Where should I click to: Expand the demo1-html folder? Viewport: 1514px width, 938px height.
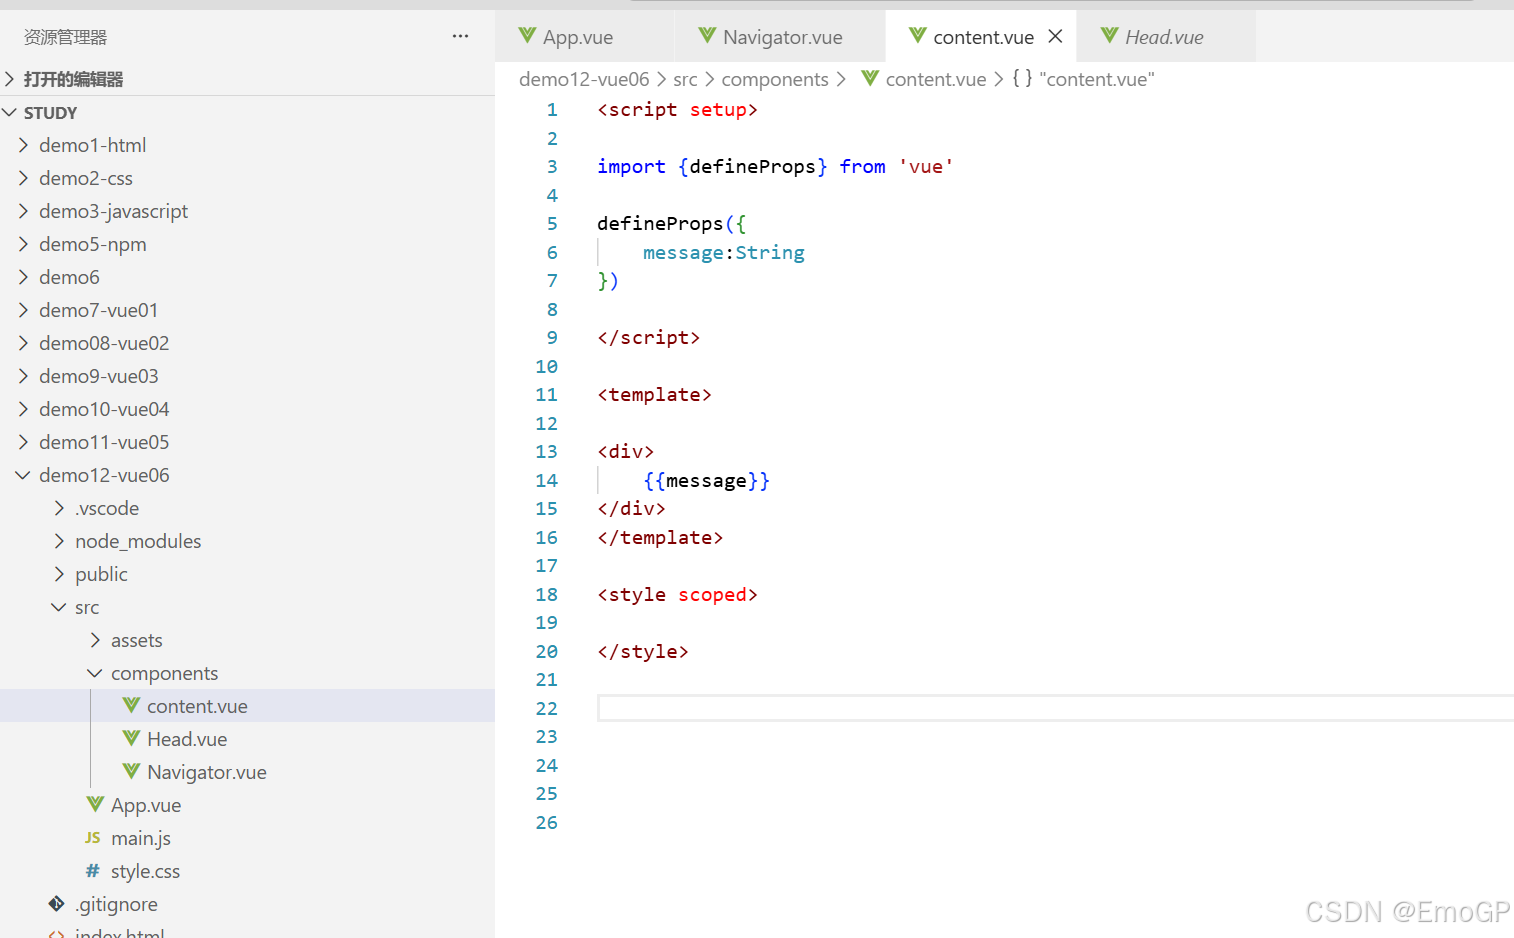[23, 145]
